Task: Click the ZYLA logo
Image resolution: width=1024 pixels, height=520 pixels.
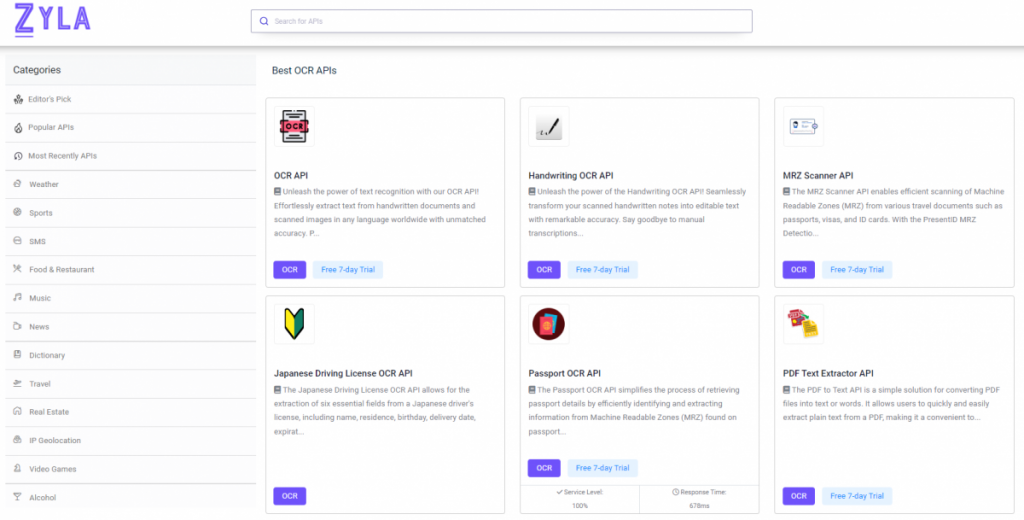Action: 52,19
